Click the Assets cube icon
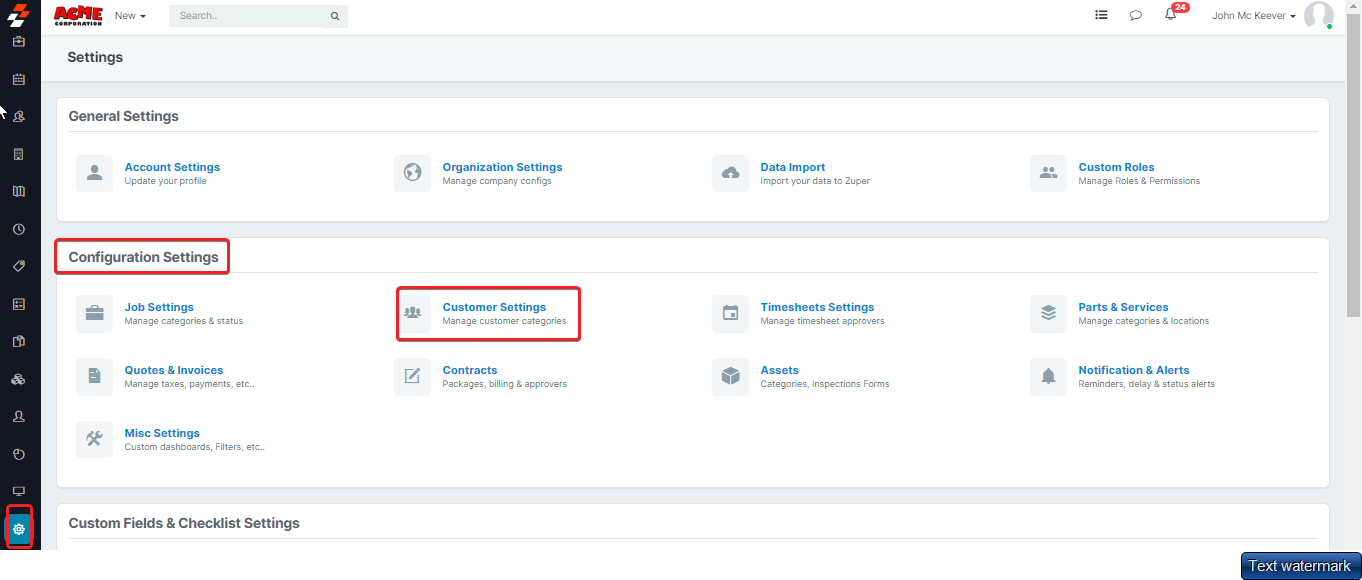The height and width of the screenshot is (580, 1362). [x=730, y=376]
